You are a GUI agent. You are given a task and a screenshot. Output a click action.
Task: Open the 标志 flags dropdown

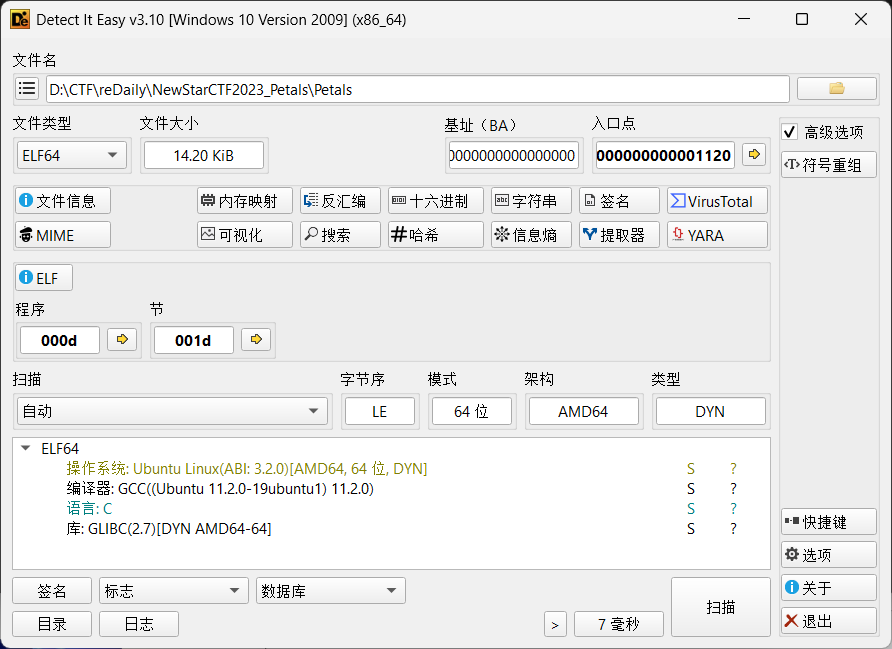pos(174,591)
